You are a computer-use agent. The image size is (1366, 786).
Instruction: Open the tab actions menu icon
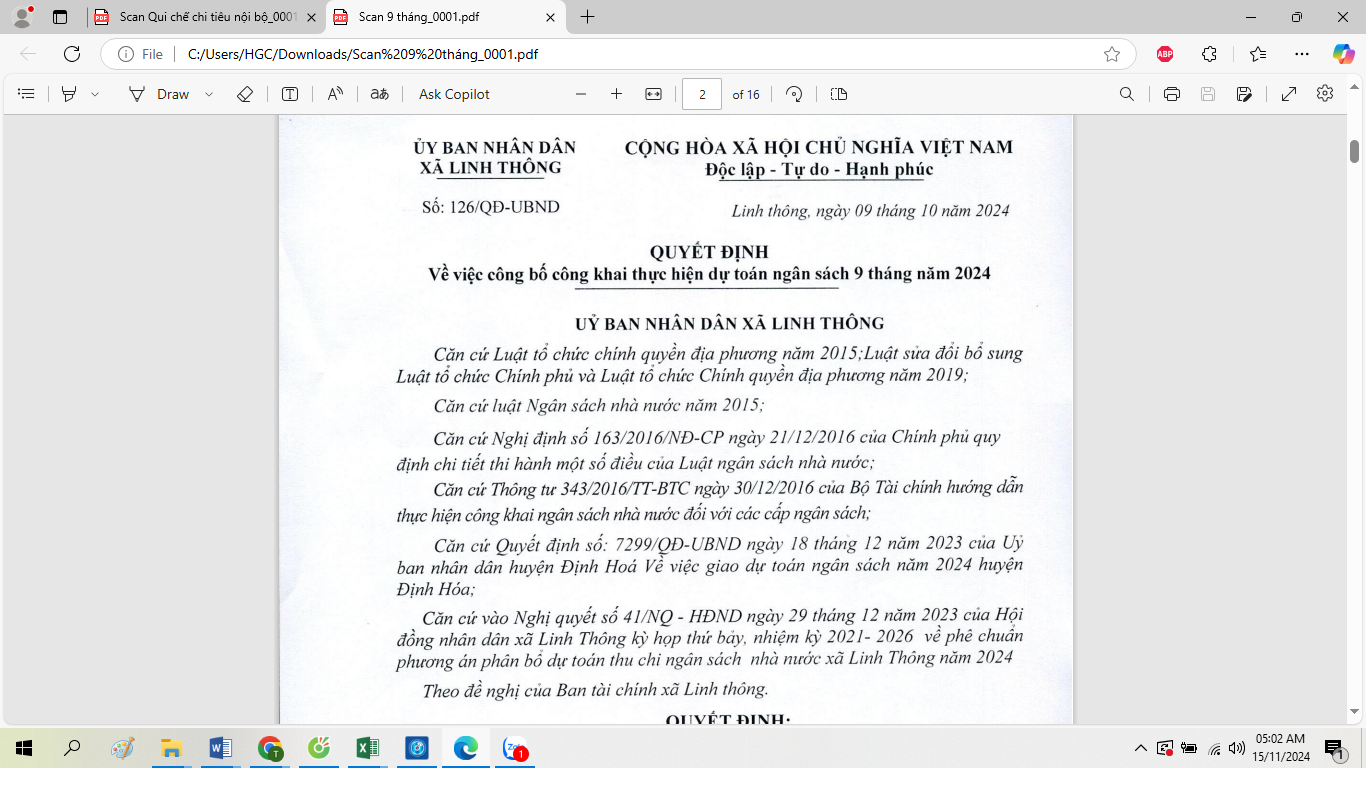point(60,17)
